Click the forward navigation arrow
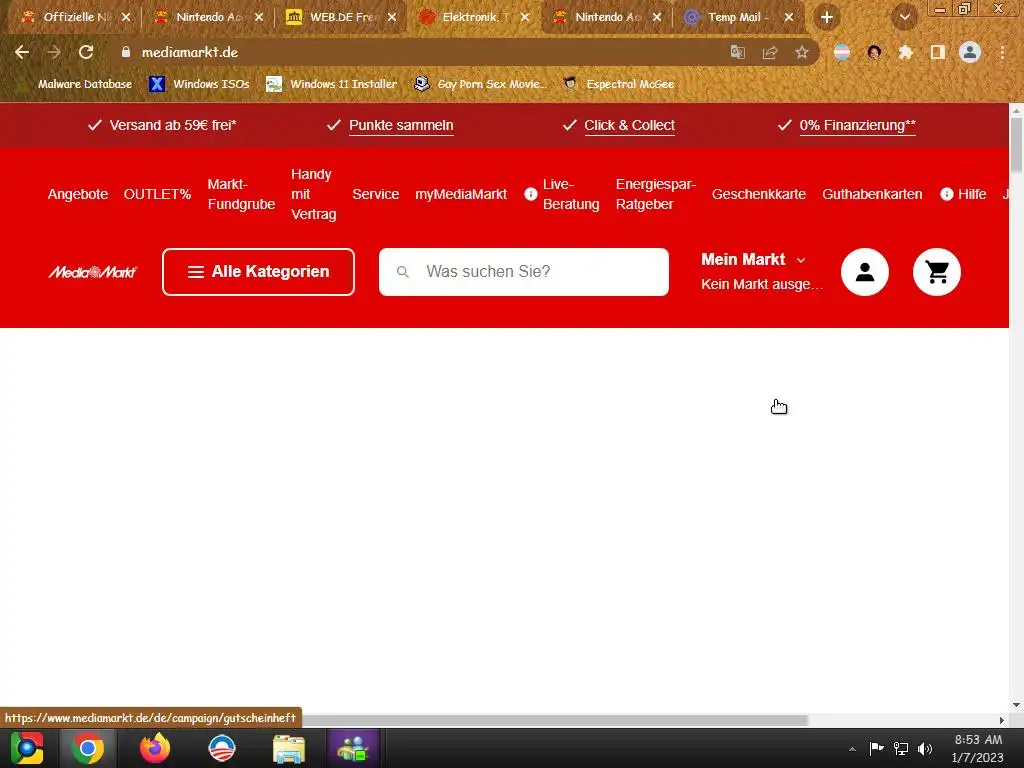The image size is (1024, 768). click(54, 52)
